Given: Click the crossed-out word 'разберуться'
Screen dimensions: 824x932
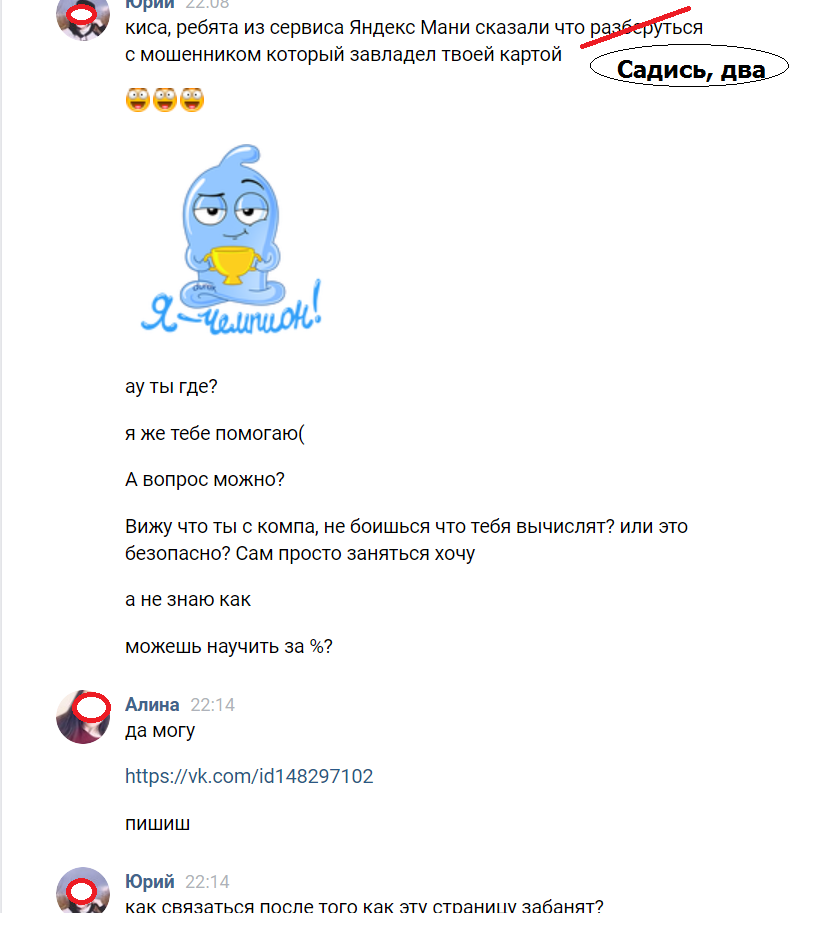Looking at the screenshot, I should point(646,27).
